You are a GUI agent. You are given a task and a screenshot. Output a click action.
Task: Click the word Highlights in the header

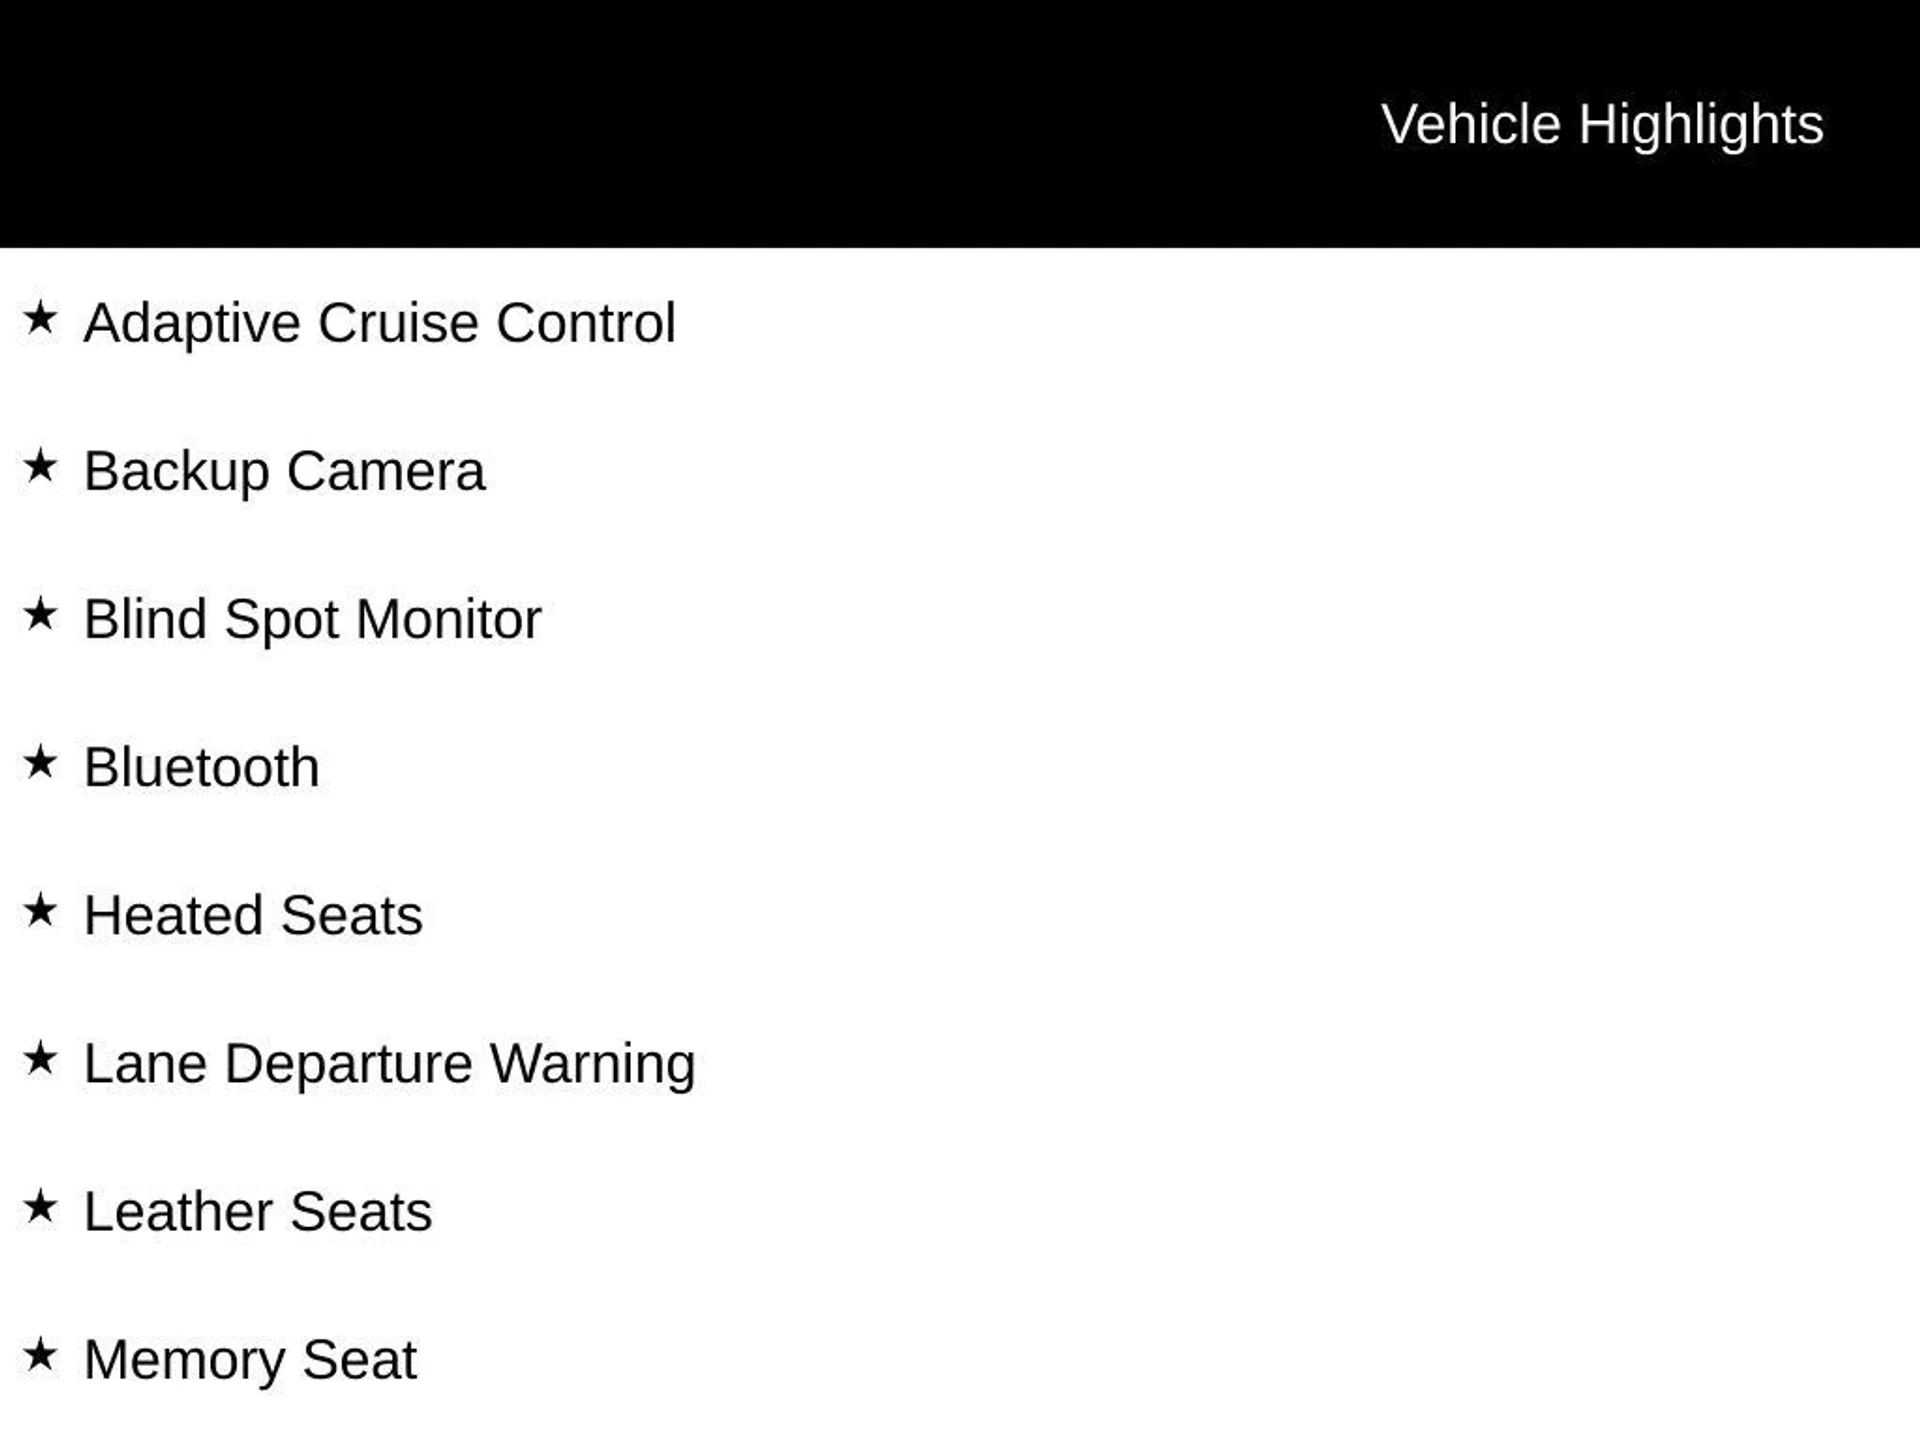pyautogui.click(x=1701, y=125)
